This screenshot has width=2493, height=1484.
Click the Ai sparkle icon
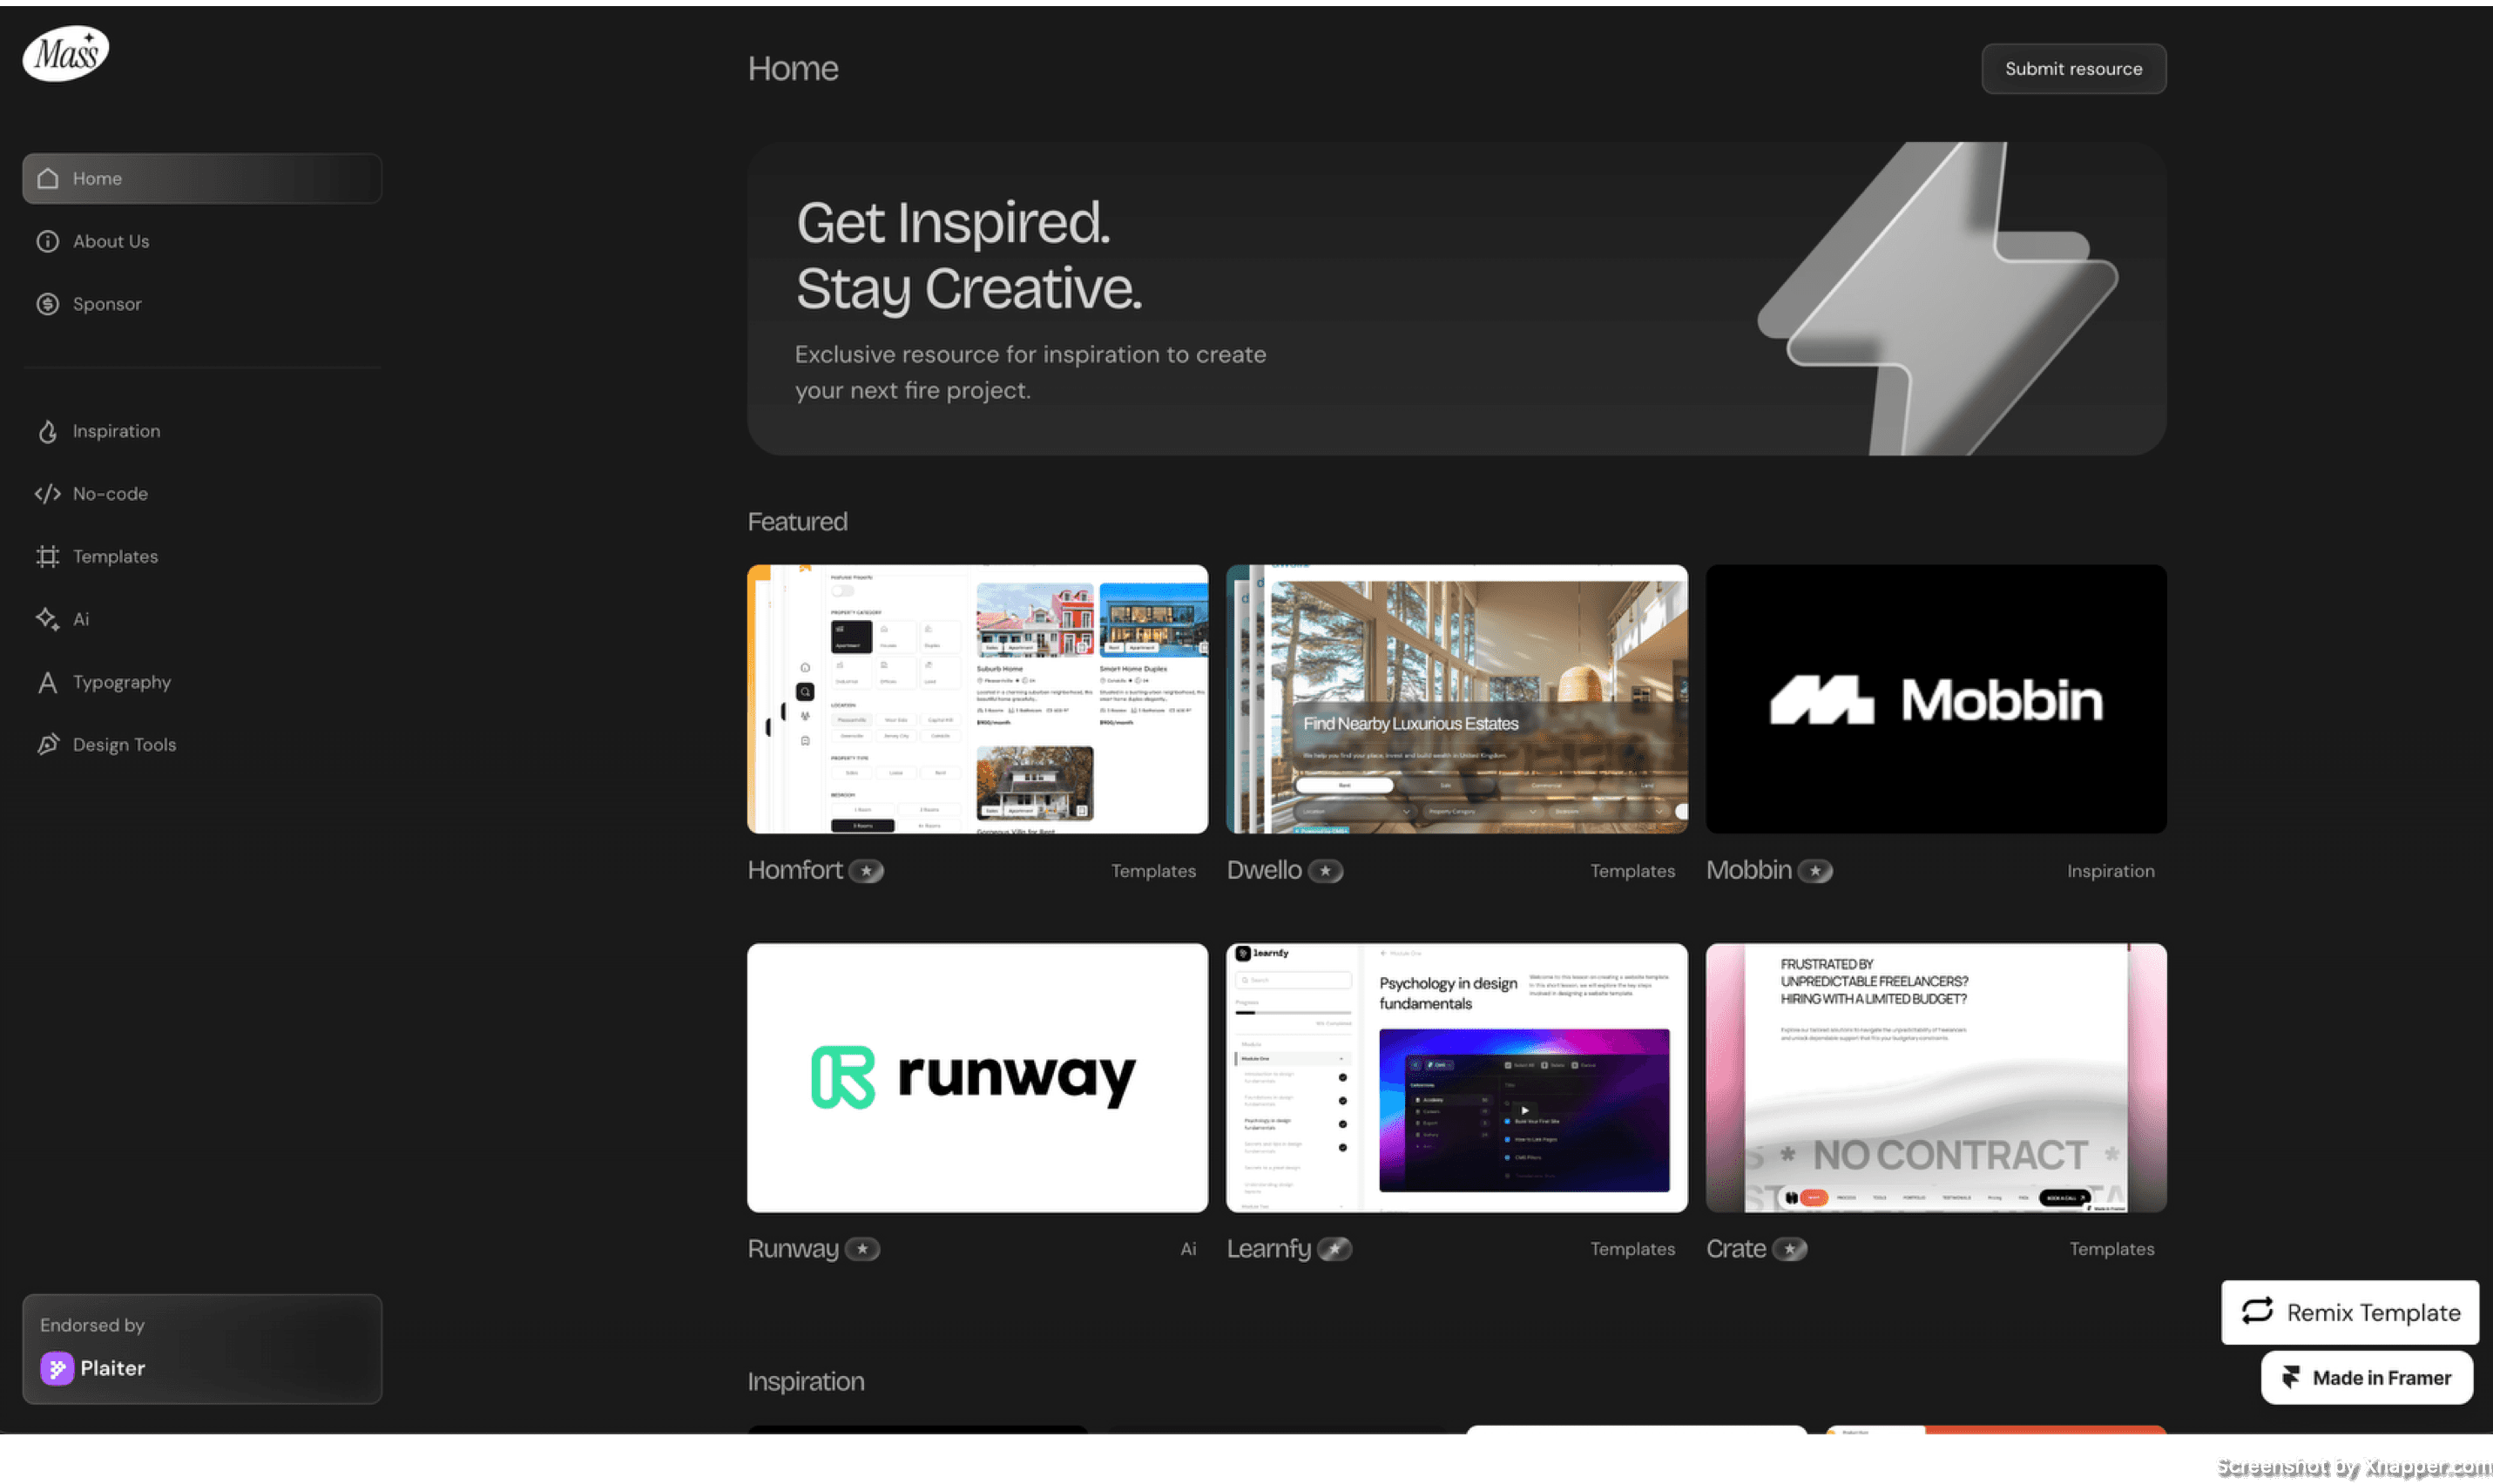[x=47, y=619]
